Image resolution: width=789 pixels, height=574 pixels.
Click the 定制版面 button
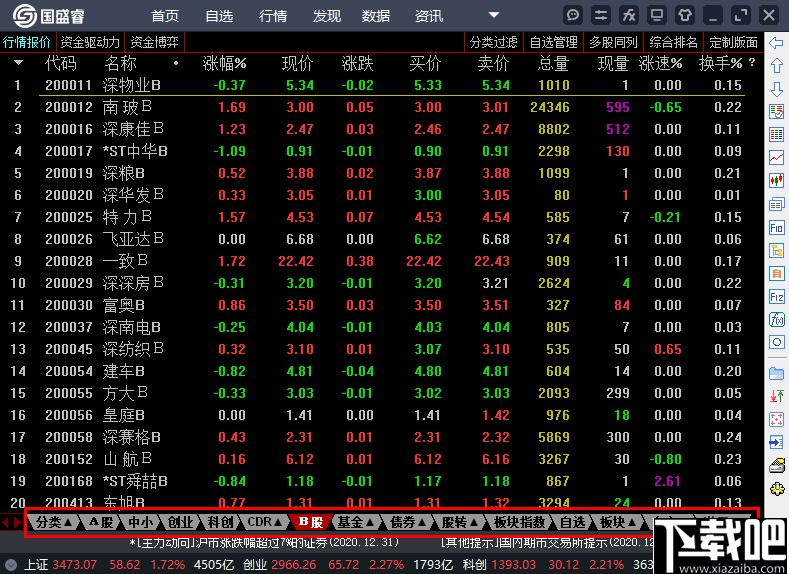[733, 42]
